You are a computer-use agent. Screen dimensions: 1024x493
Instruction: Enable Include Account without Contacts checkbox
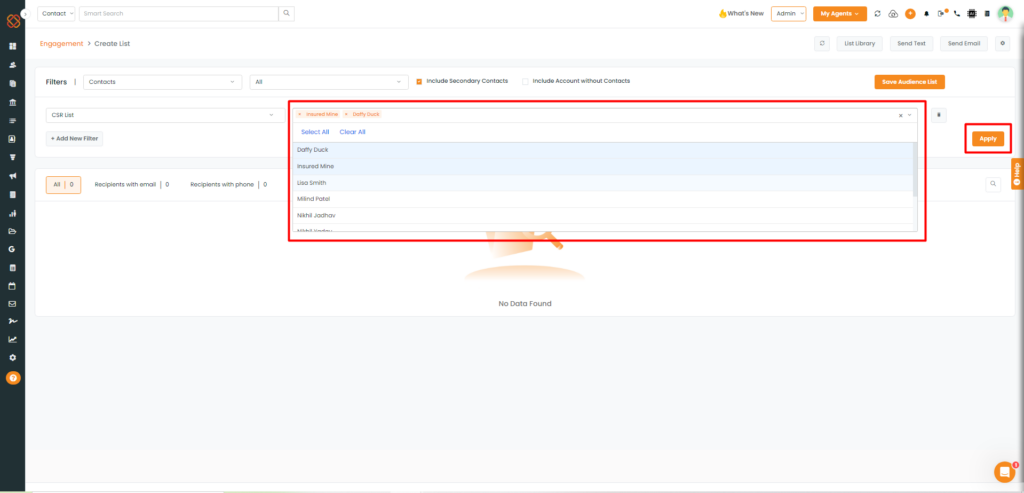525,82
